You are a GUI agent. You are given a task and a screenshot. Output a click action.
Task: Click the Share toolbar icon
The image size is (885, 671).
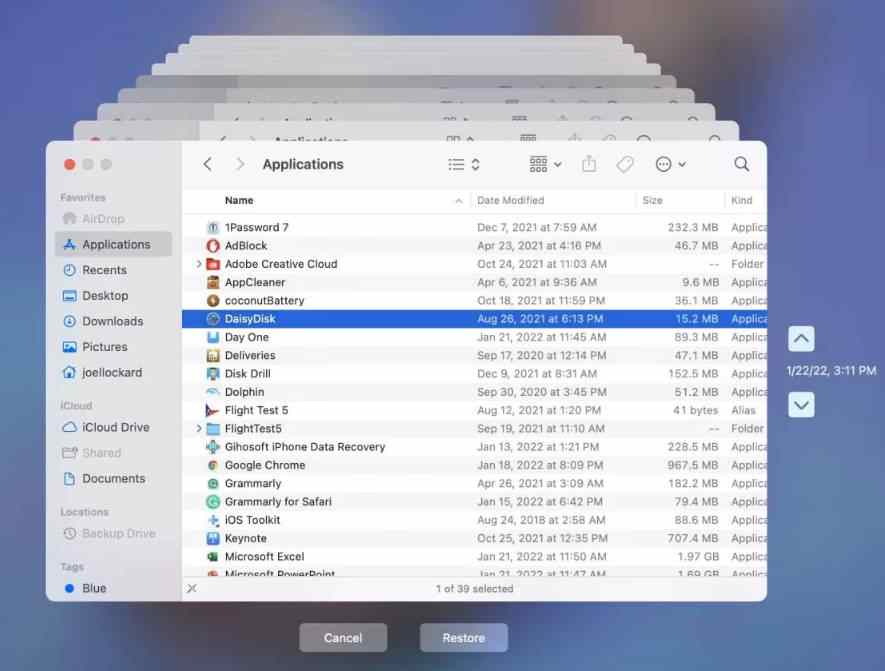(x=589, y=164)
